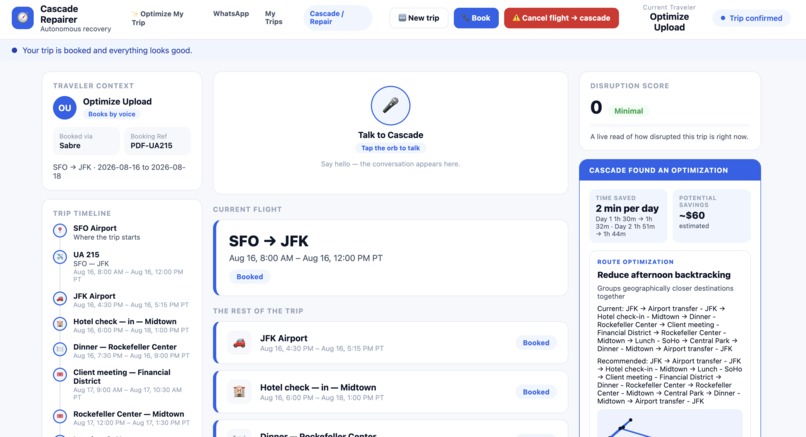Click the Cascade Repairer compass logo
This screenshot has height=437, width=806.
(23, 18)
